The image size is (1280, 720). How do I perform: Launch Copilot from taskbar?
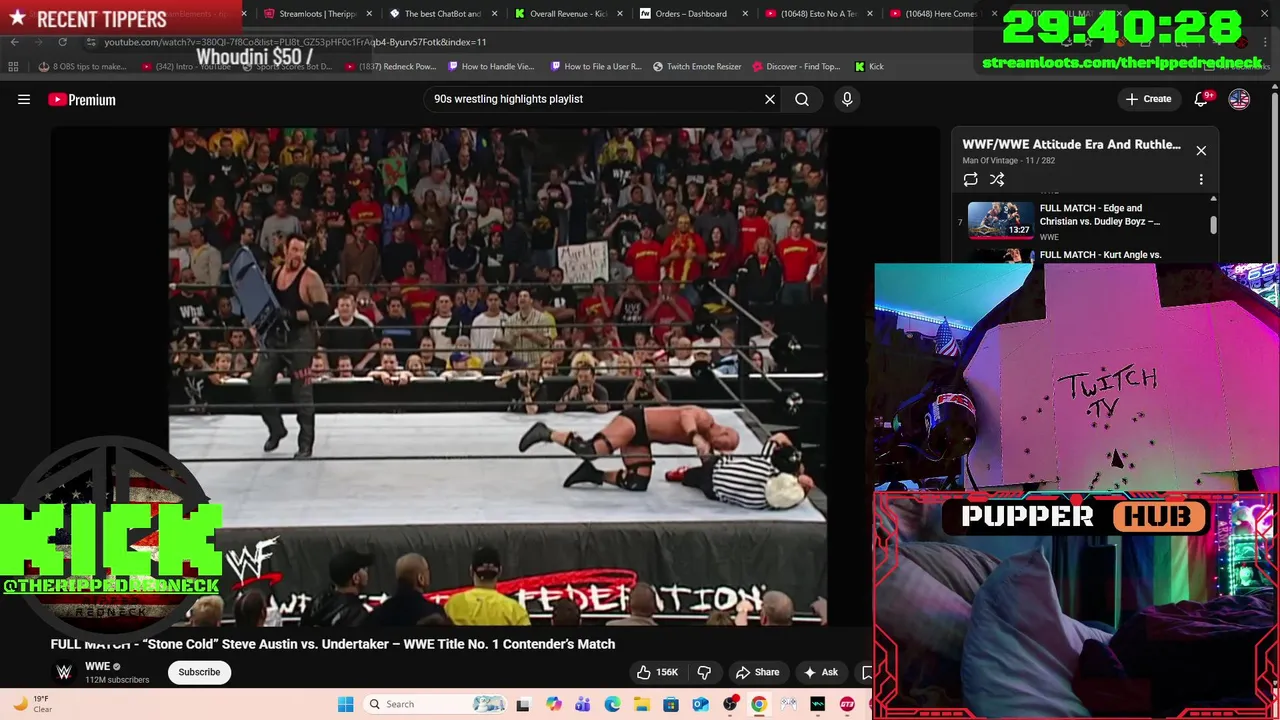553,704
